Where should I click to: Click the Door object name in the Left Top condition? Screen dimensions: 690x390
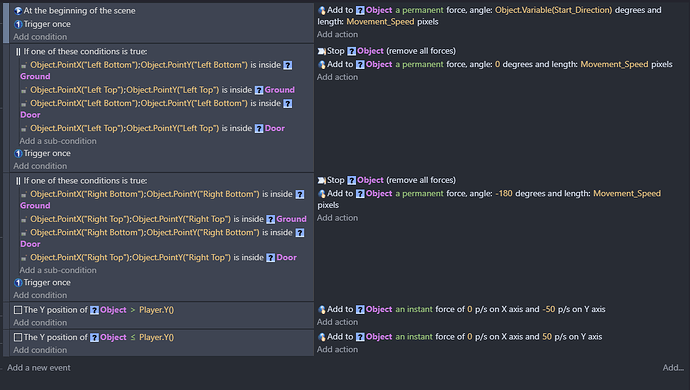(275, 129)
